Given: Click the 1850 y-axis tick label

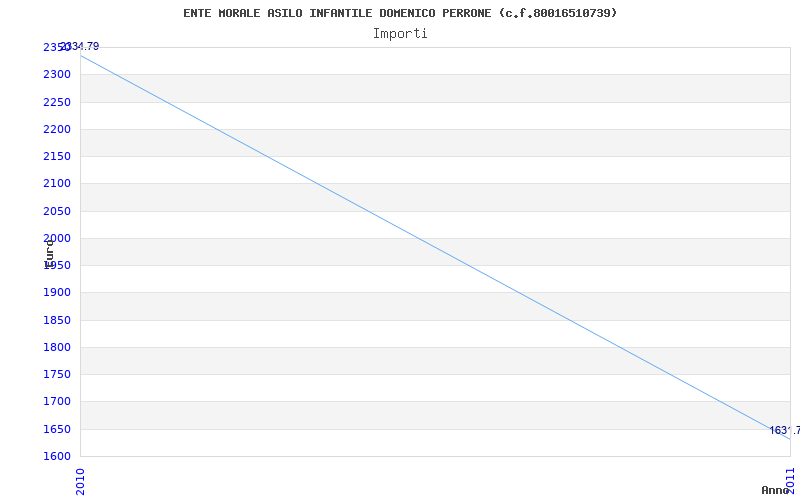Looking at the screenshot, I should (x=57, y=320).
